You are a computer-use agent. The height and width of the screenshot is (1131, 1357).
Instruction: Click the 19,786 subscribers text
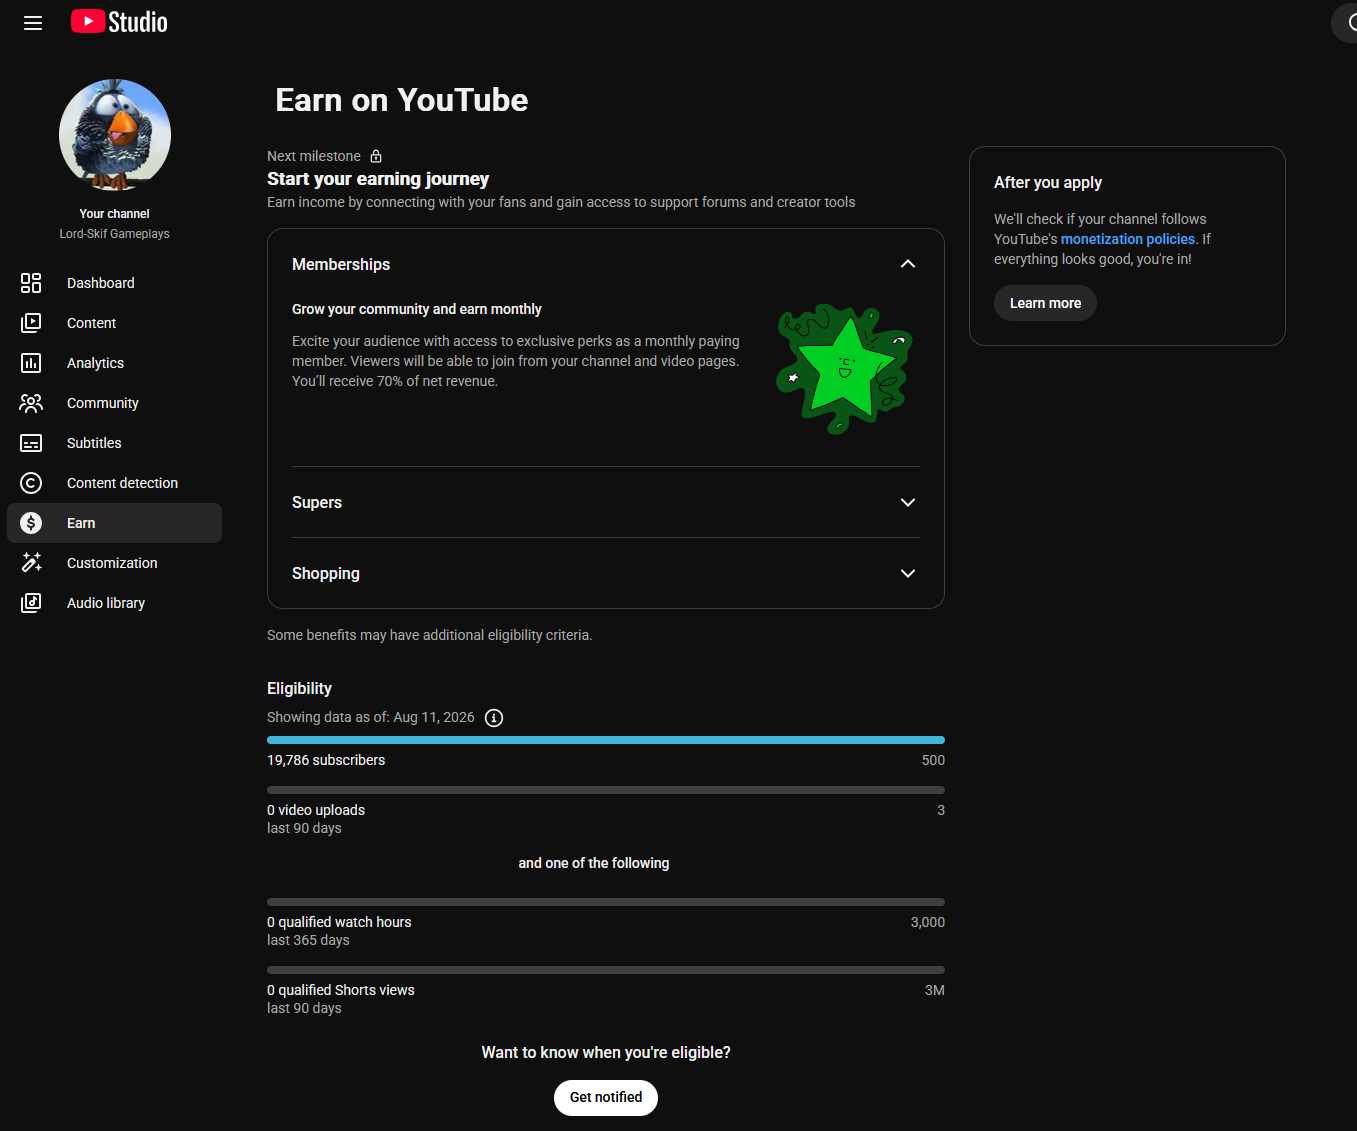(326, 760)
